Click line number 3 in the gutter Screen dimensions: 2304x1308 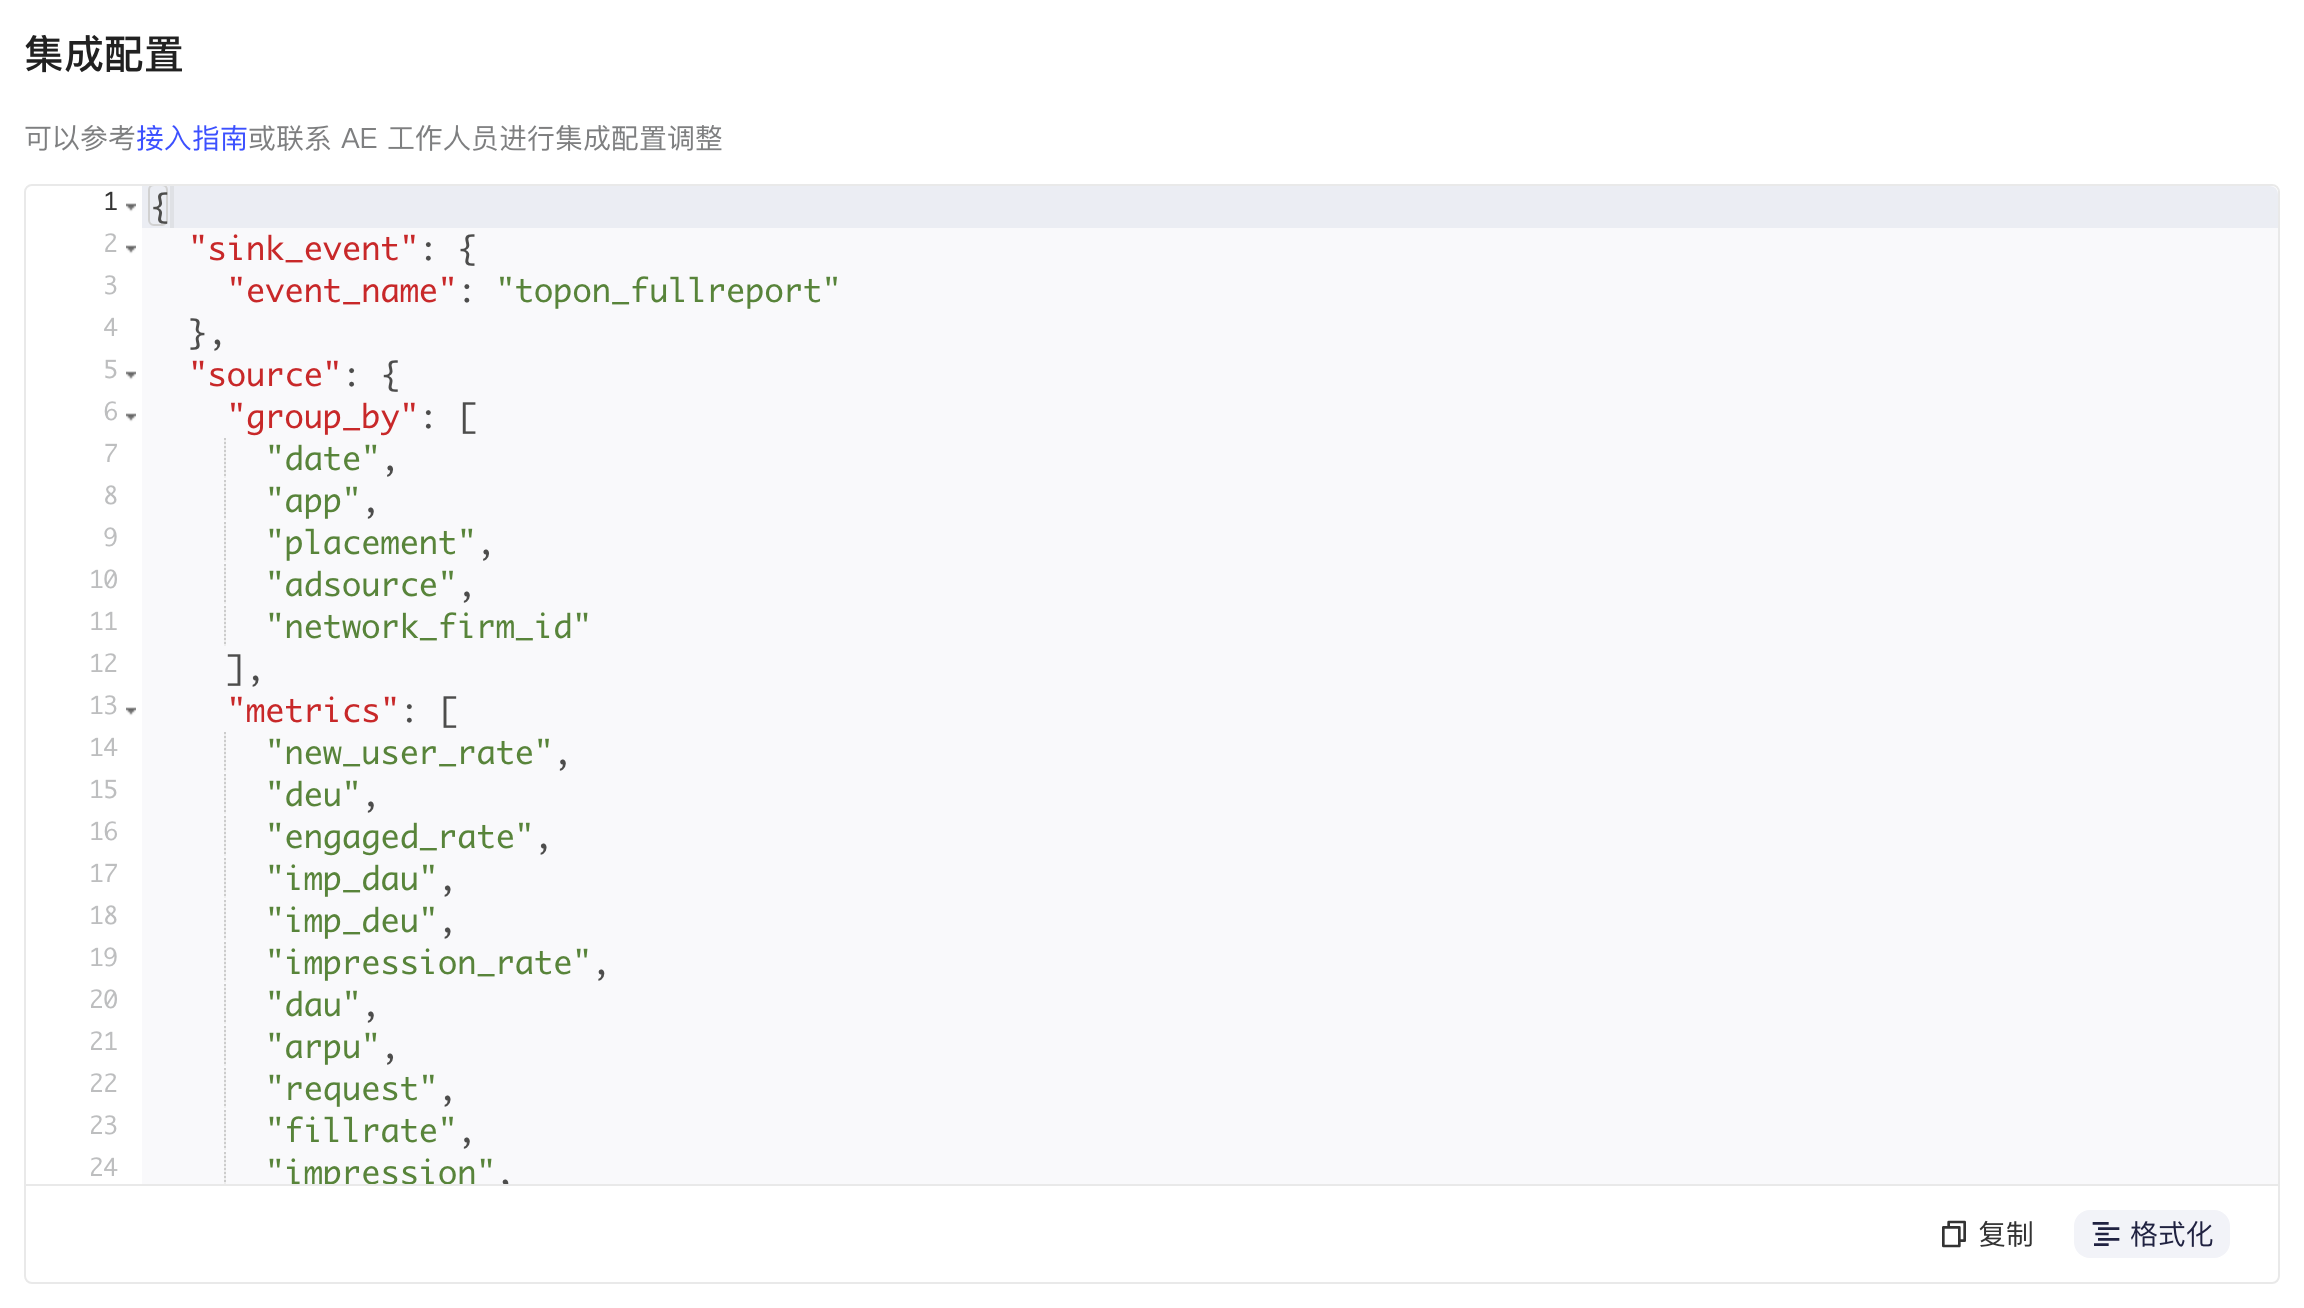pyautogui.click(x=110, y=285)
